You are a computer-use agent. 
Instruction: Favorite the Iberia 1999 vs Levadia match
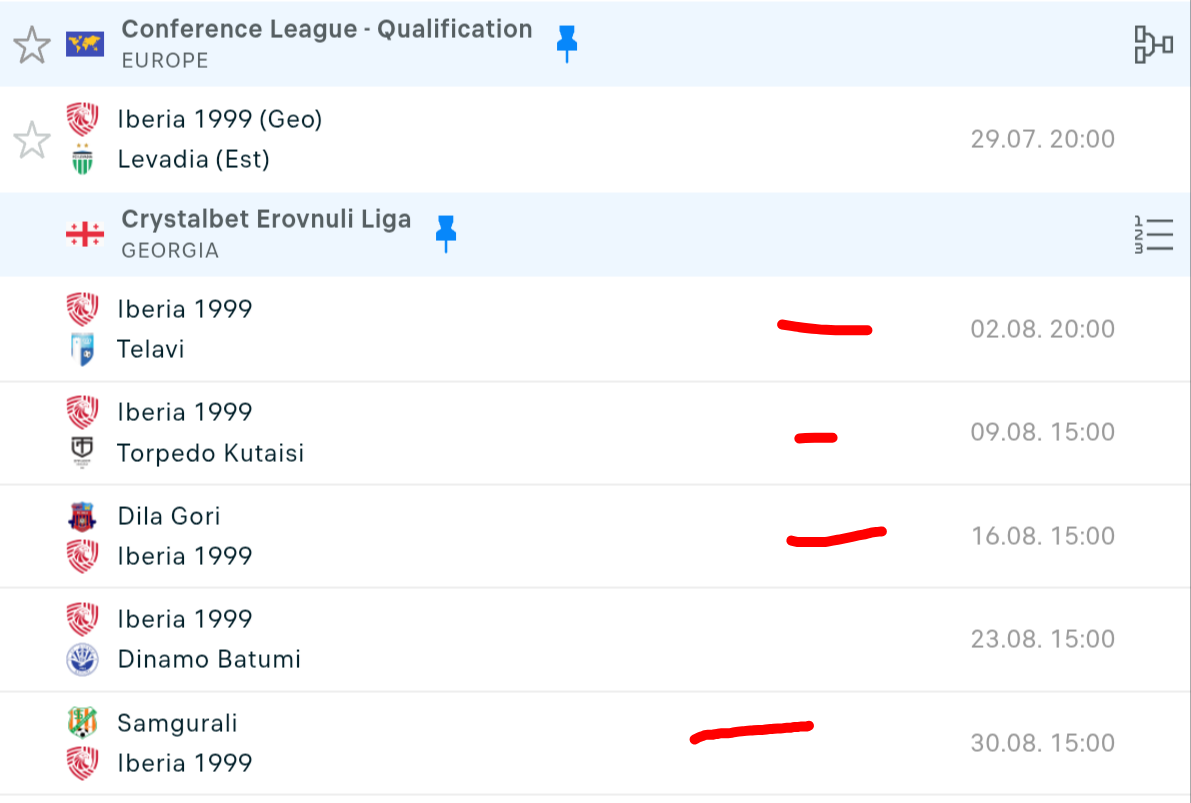(32, 140)
